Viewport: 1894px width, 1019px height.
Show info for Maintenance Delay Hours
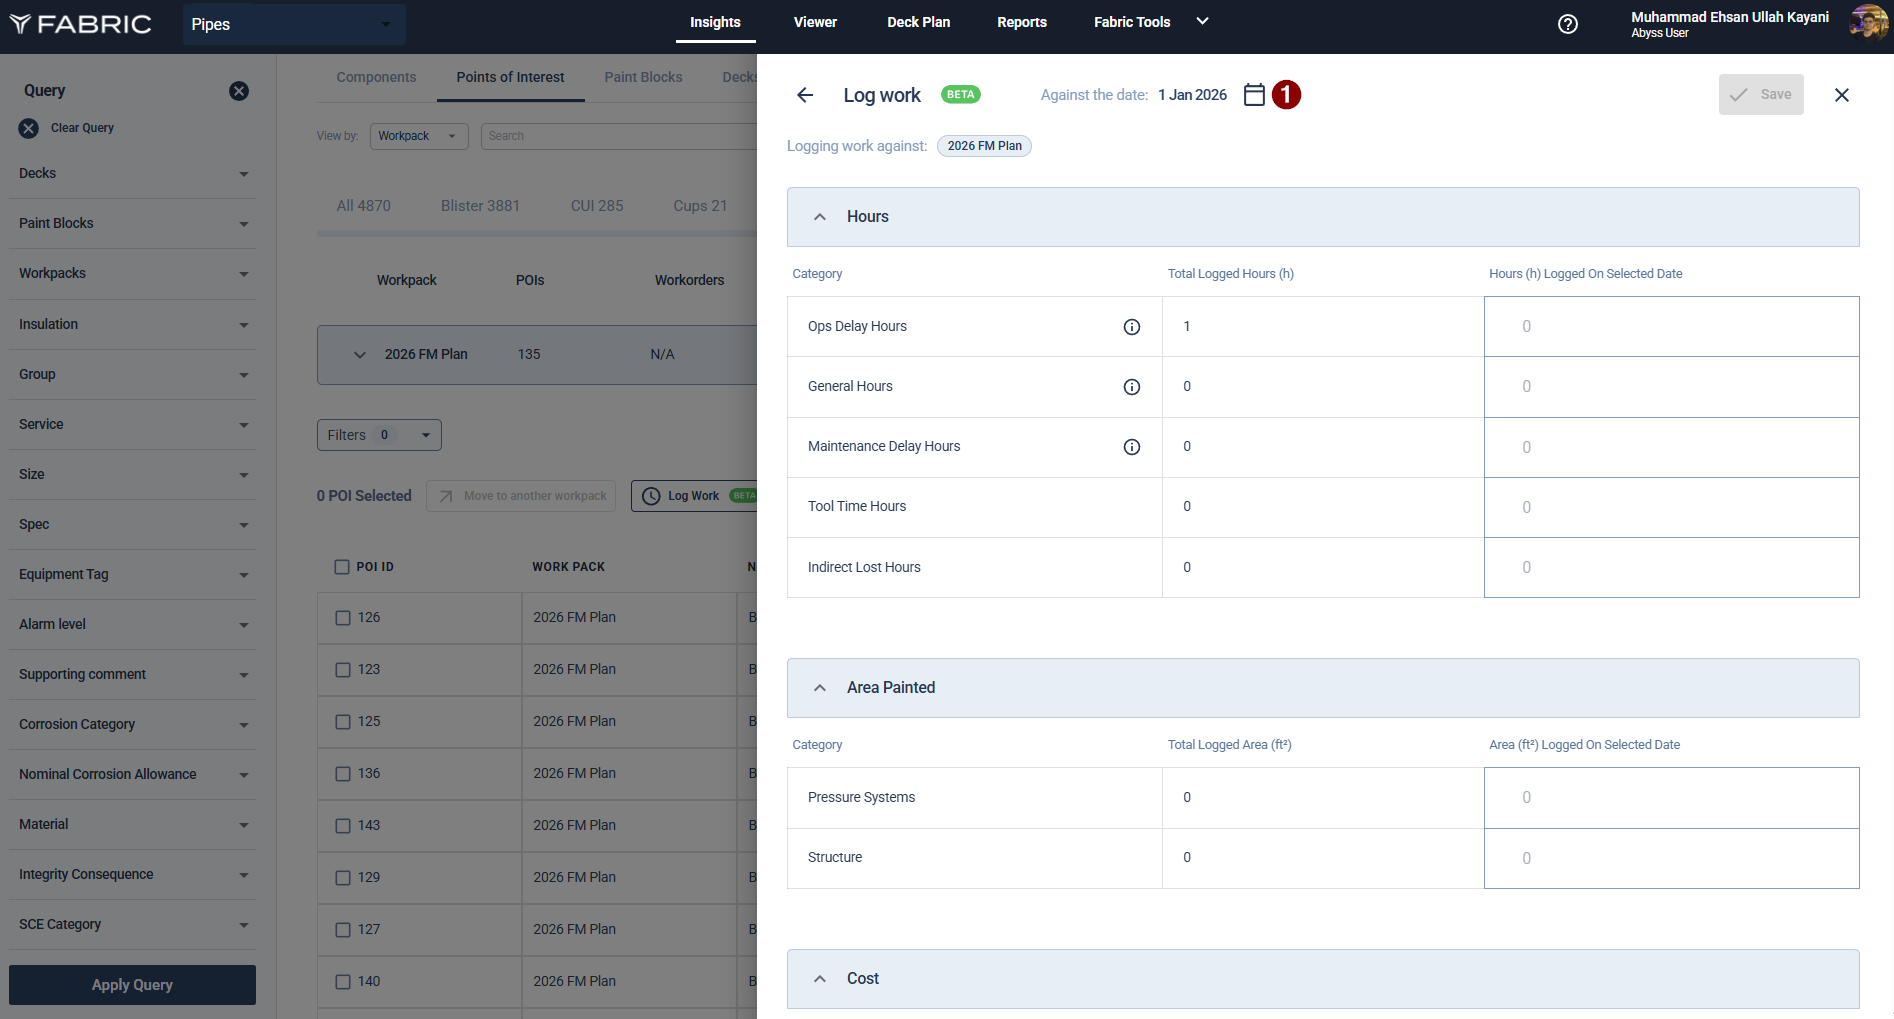tap(1131, 447)
